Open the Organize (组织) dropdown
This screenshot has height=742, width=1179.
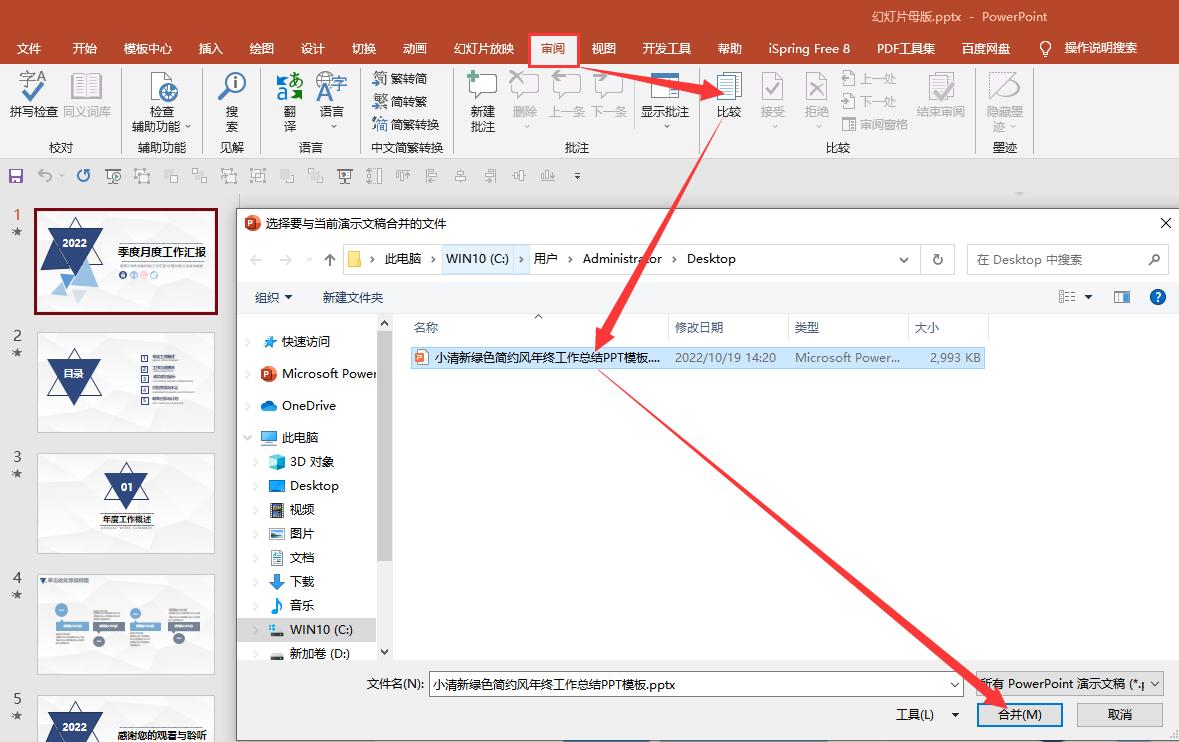click(273, 297)
